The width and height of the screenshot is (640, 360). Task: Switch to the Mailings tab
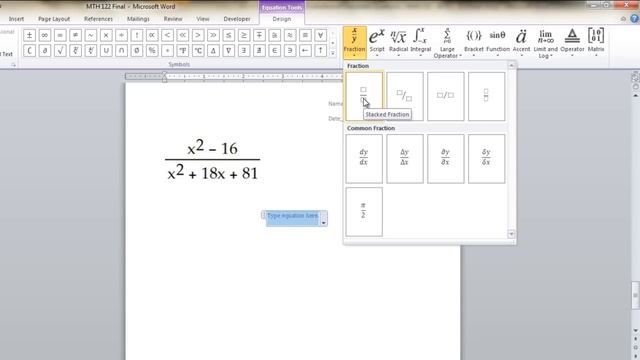point(138,19)
